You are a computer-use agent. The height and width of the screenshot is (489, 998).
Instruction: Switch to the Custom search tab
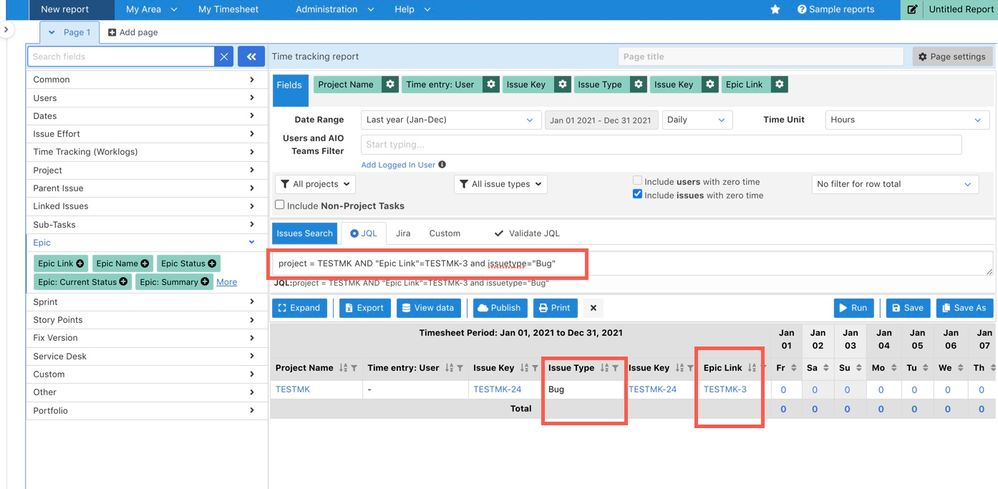444,234
